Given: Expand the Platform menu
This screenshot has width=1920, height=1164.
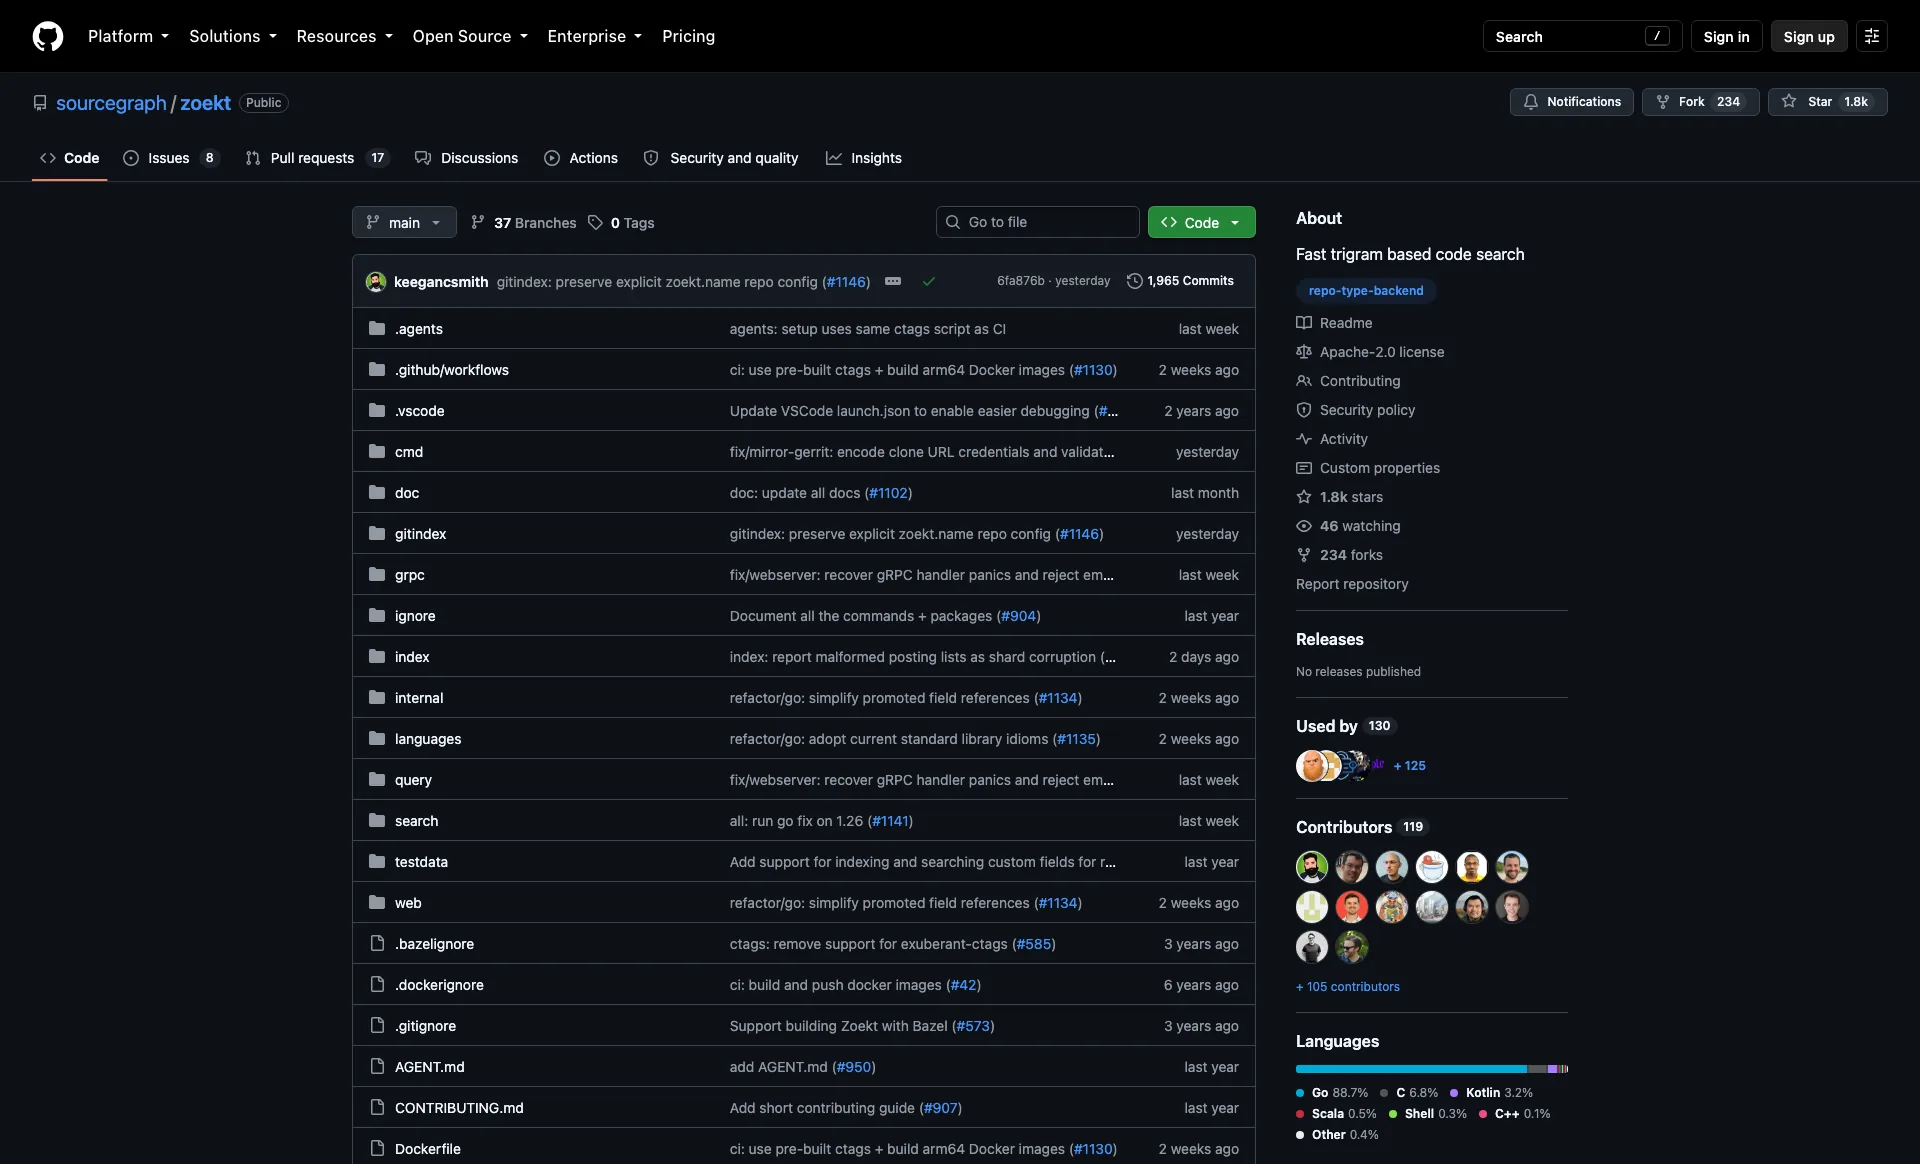Looking at the screenshot, I should point(128,36).
